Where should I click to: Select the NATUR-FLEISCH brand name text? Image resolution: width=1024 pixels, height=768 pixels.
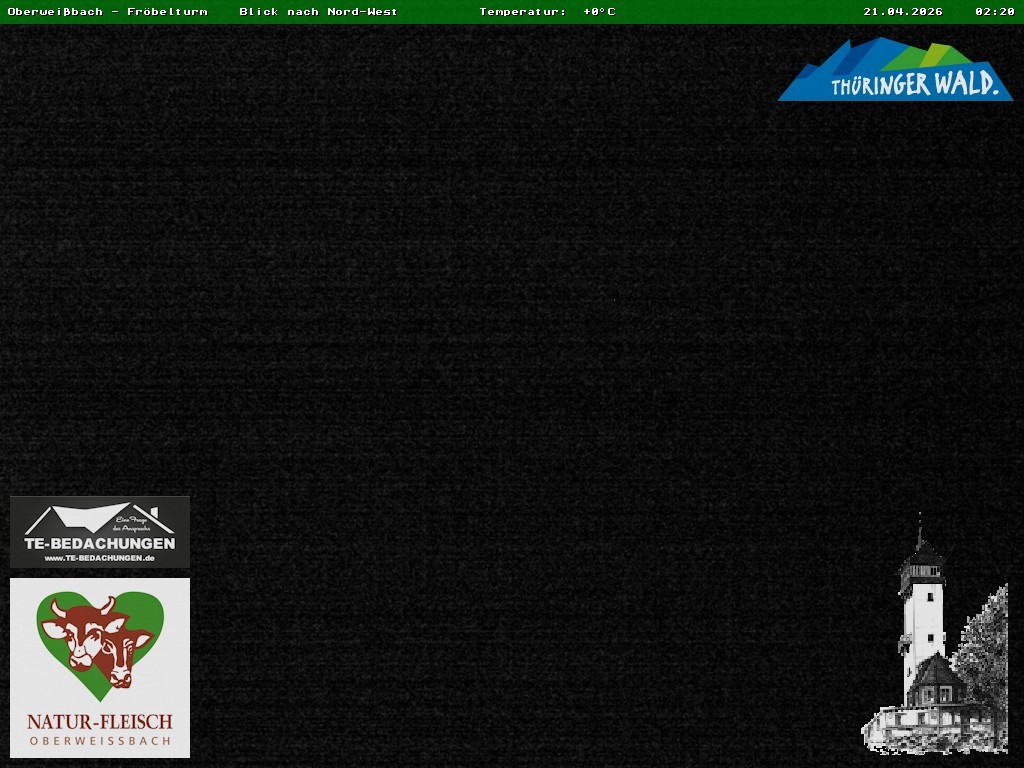pos(100,721)
